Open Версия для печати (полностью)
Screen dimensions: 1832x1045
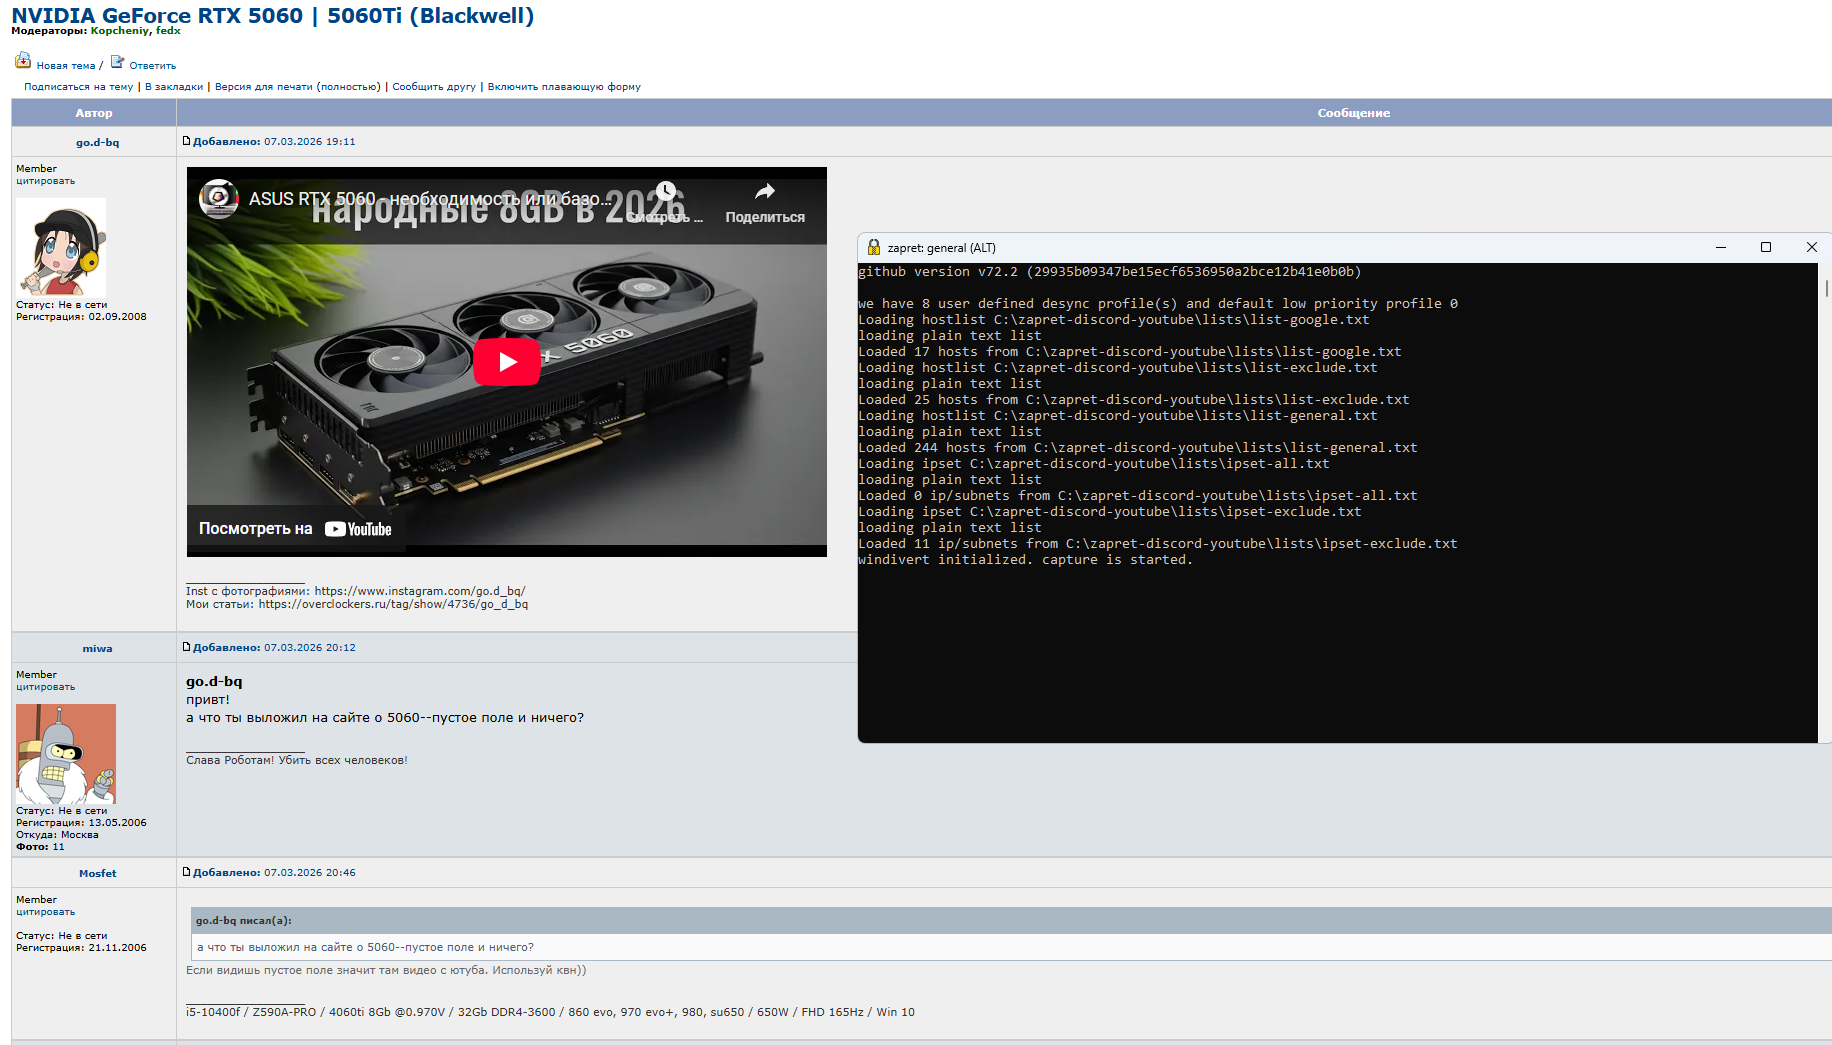(x=298, y=87)
